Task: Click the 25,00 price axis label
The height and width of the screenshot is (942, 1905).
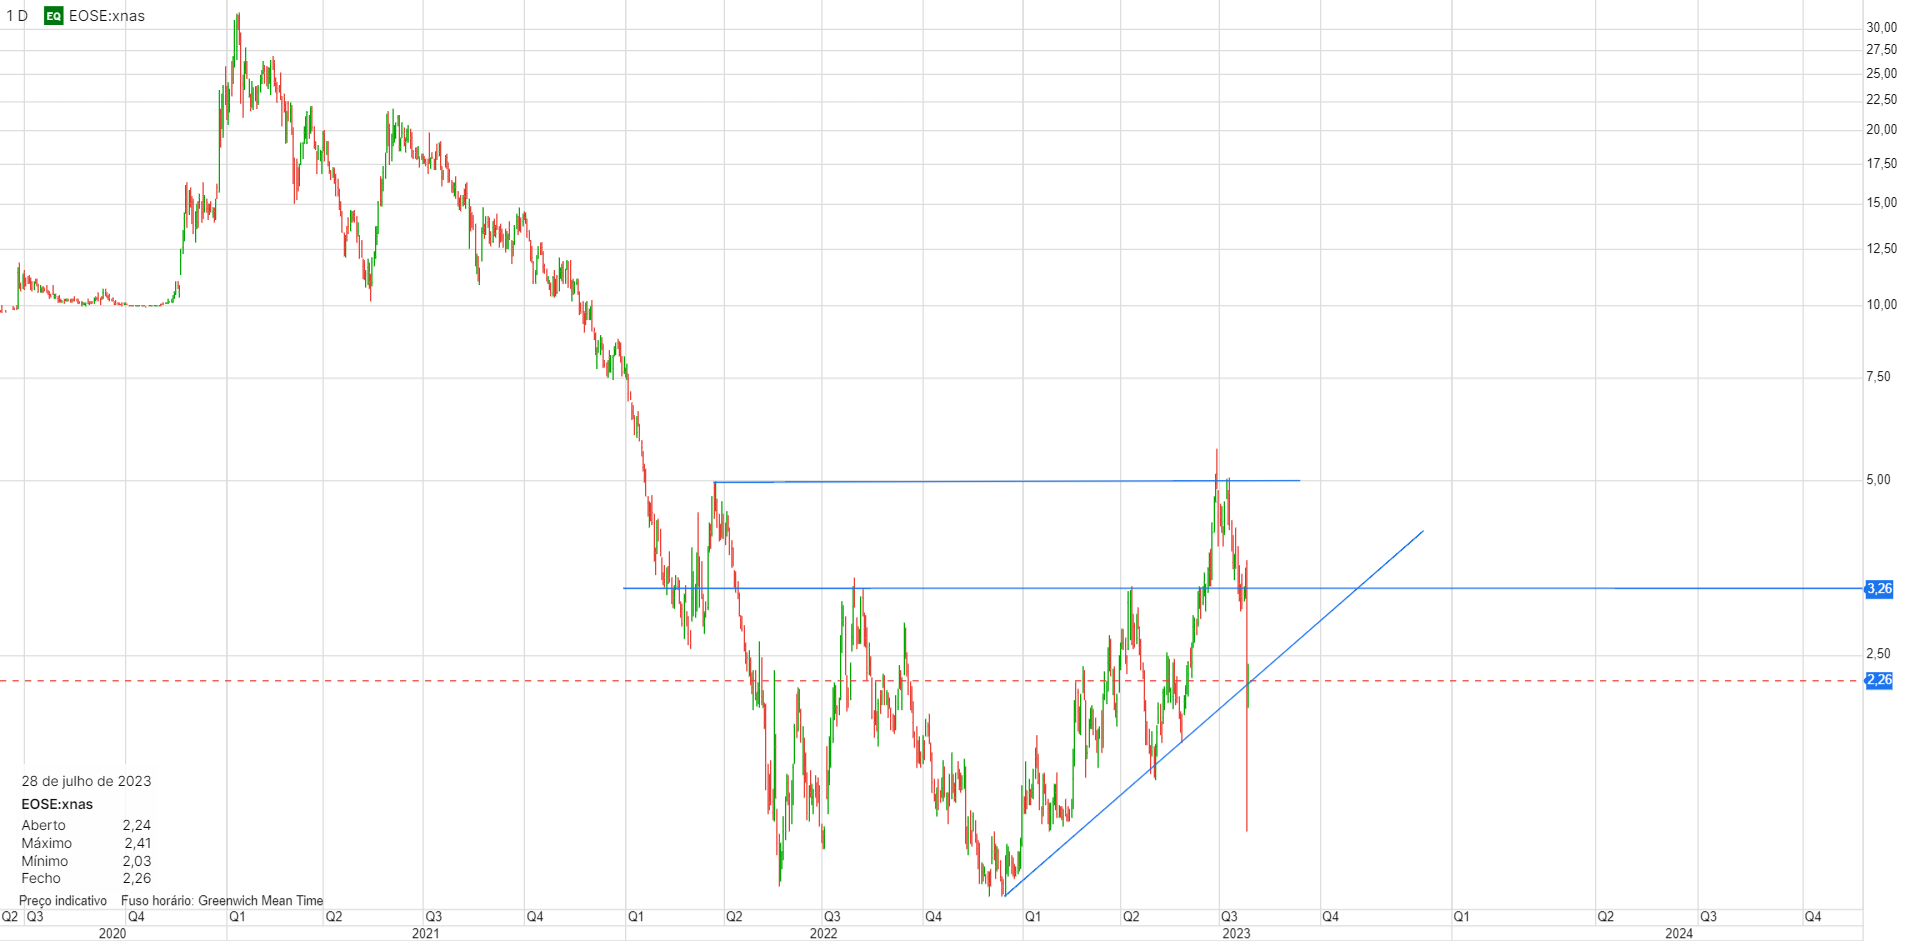Action: click(x=1881, y=74)
